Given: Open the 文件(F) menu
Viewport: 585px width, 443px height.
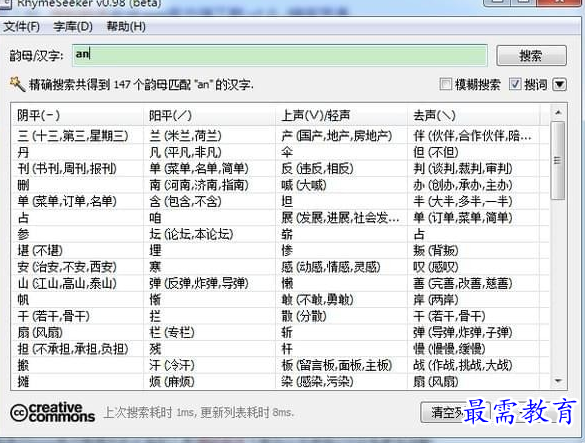Looking at the screenshot, I should (x=22, y=26).
